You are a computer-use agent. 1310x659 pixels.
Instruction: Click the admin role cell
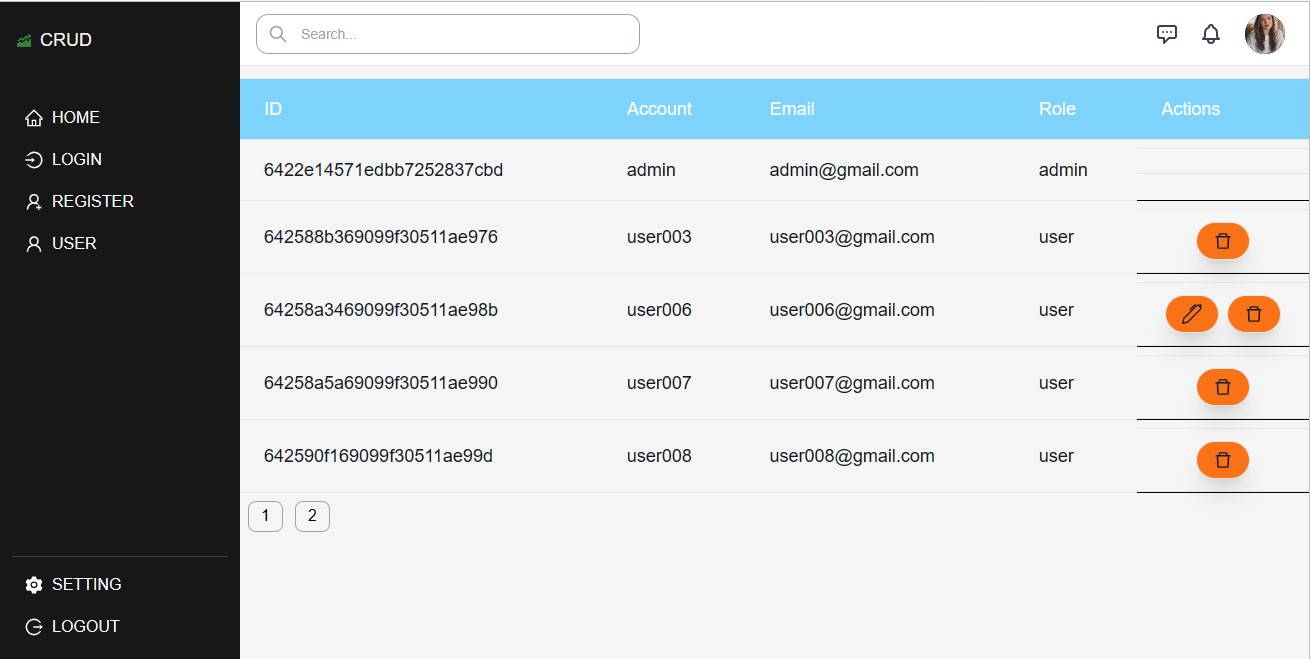pyautogui.click(x=1063, y=170)
